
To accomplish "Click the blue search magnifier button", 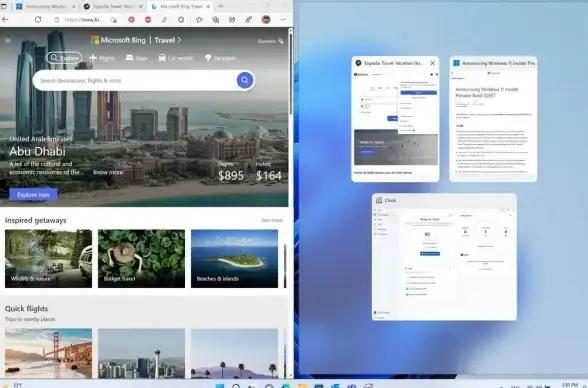I will pos(245,80).
